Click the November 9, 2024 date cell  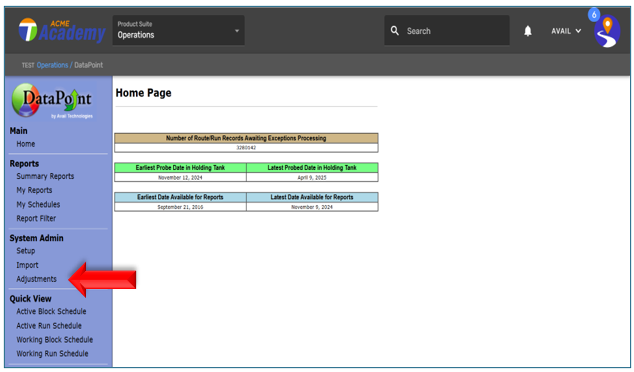(x=312, y=207)
